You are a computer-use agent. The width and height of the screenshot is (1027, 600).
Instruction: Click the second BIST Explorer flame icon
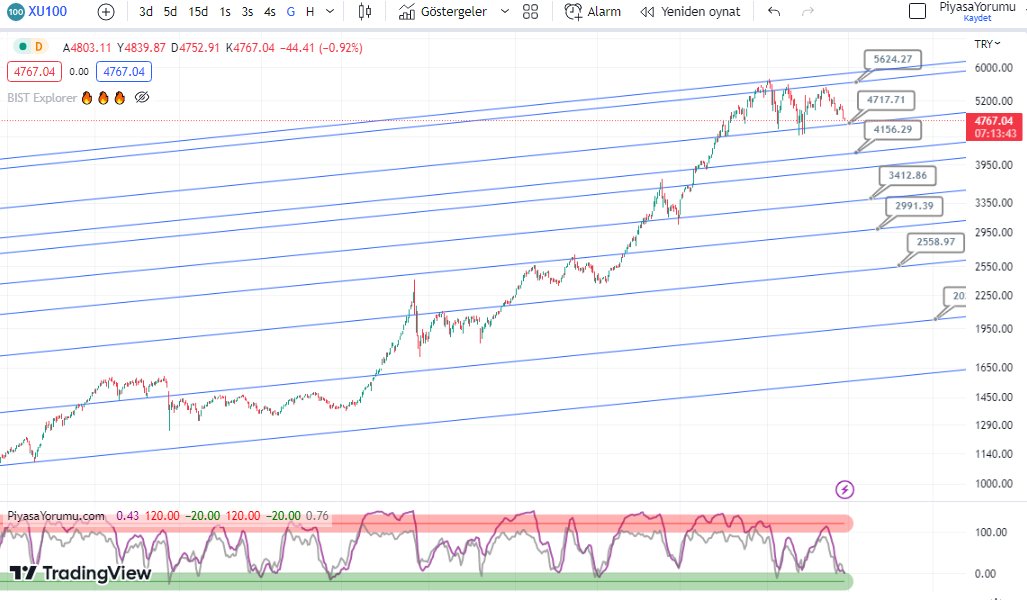tap(103, 98)
